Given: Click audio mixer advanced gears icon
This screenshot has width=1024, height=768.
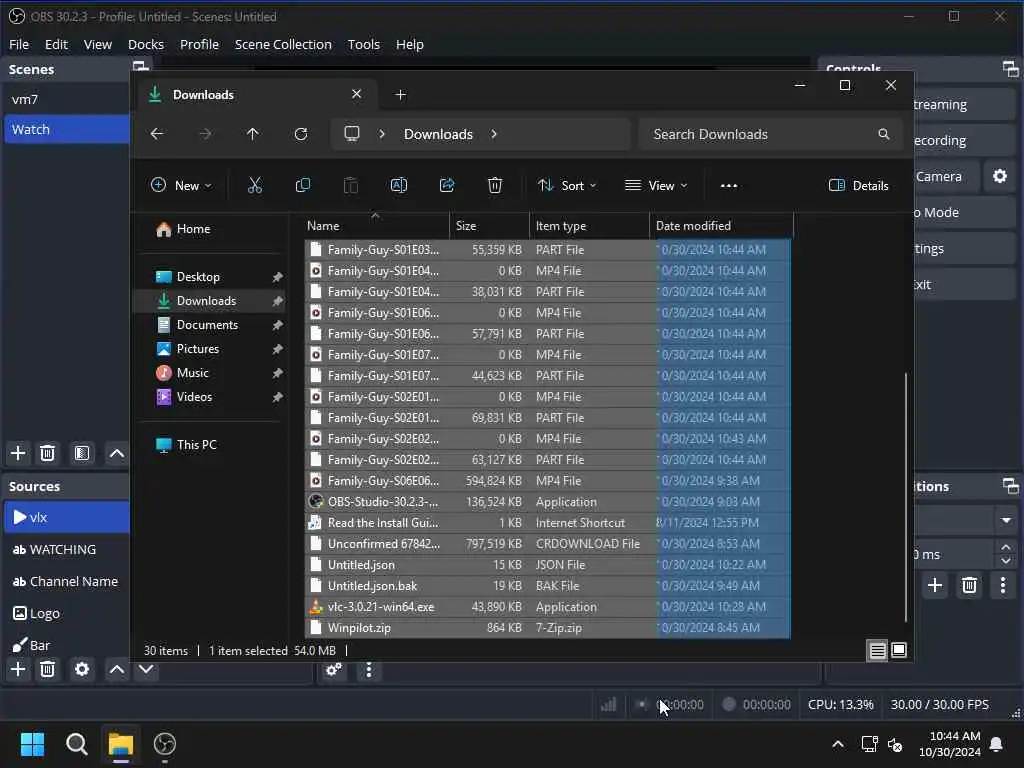Looking at the screenshot, I should [334, 669].
